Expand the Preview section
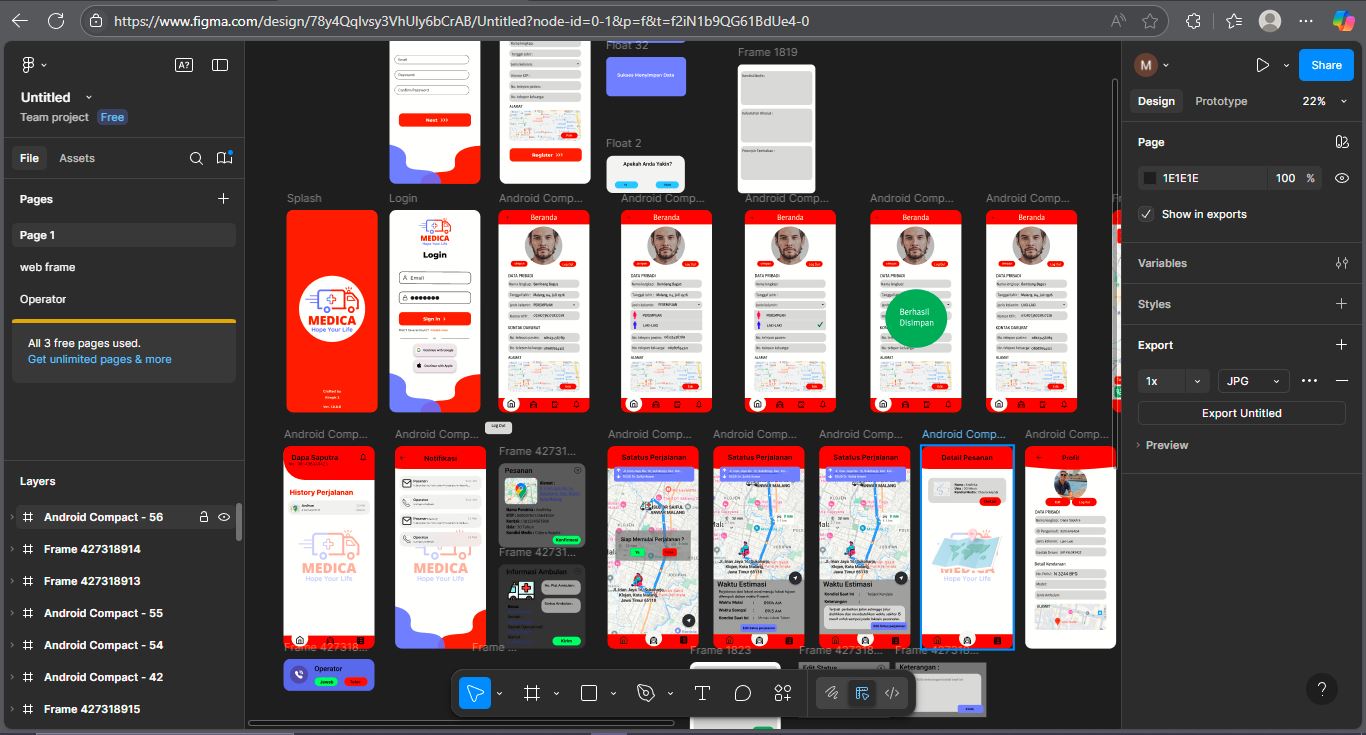The width and height of the screenshot is (1366, 735). [1166, 445]
